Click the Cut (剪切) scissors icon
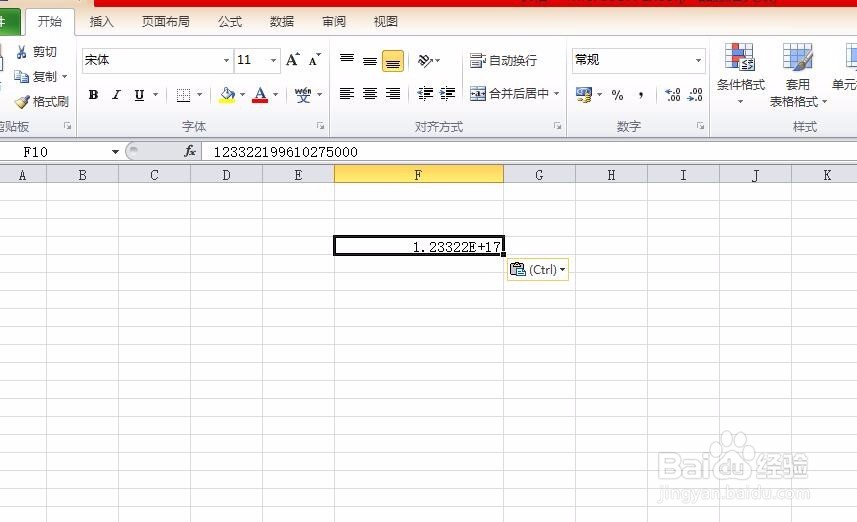Viewport: 857px width, 522px height. 22,52
